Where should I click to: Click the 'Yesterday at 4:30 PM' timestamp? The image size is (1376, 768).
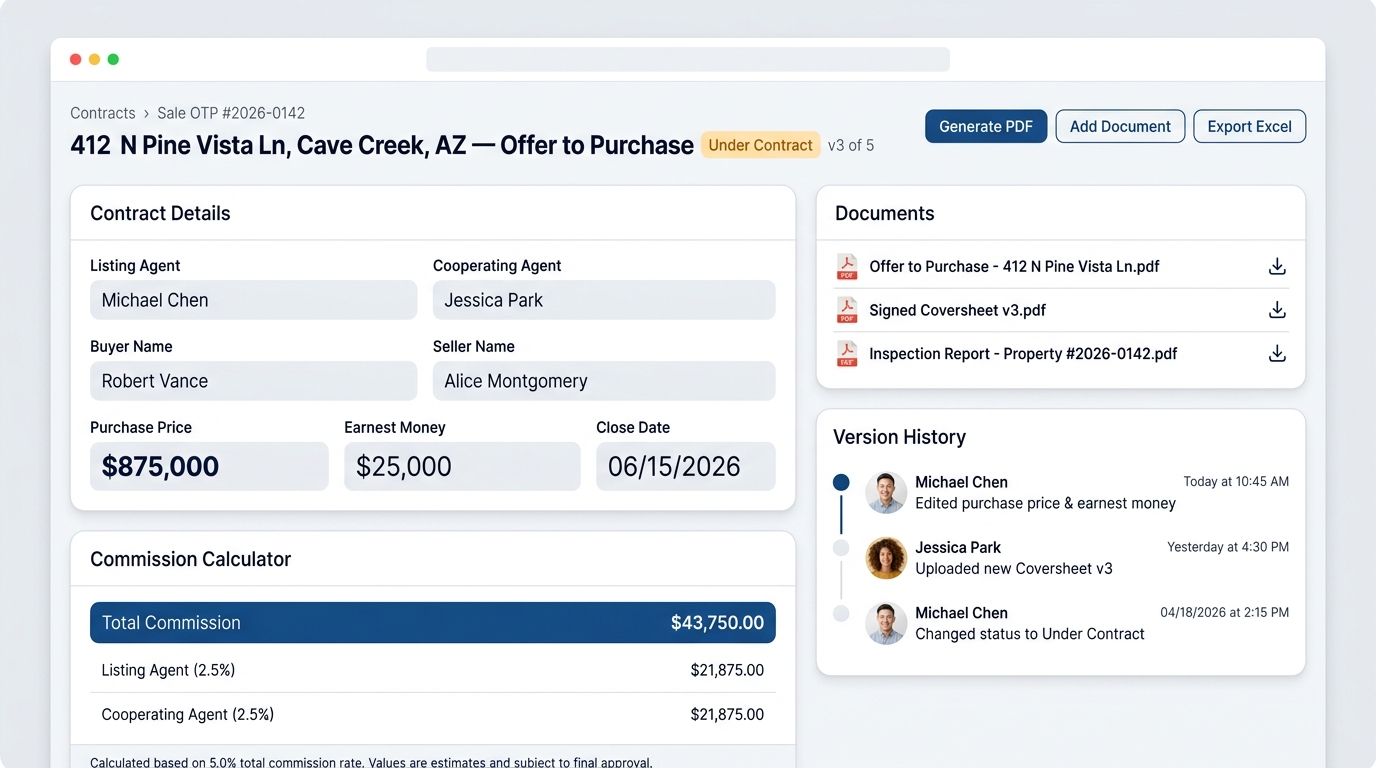coord(1228,547)
